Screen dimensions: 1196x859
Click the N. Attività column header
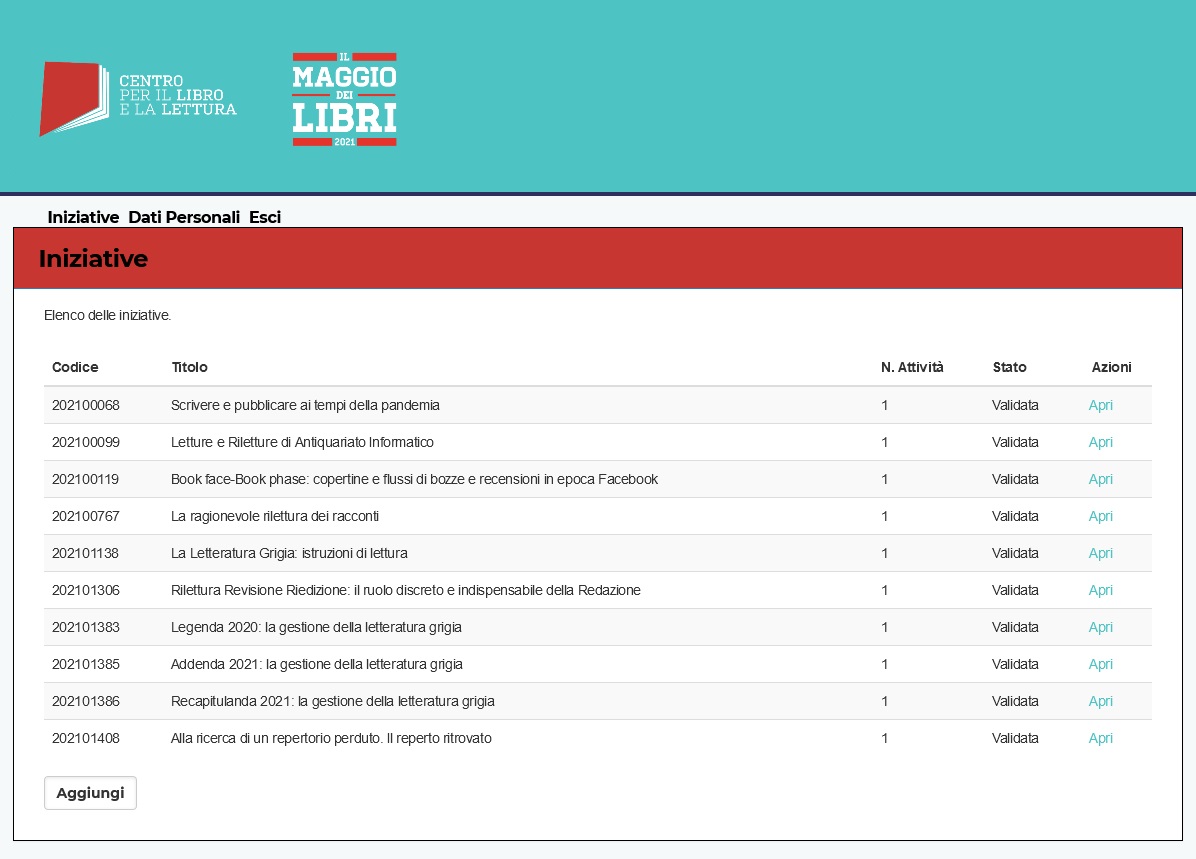tap(911, 367)
